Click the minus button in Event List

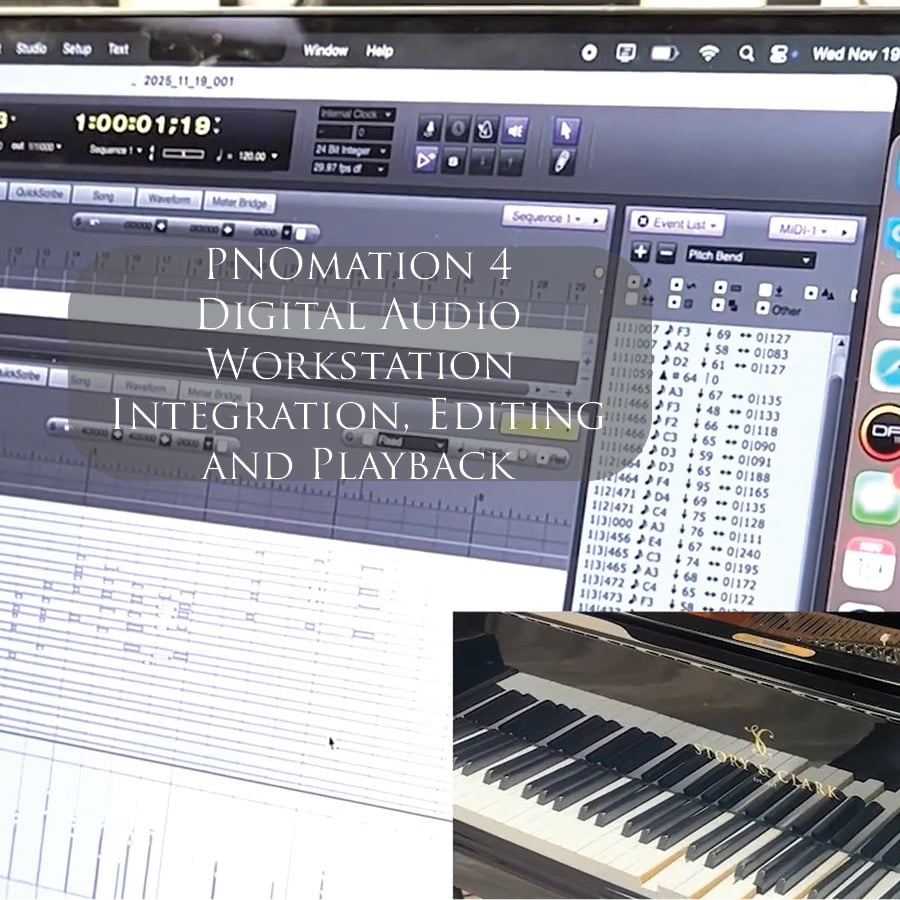click(666, 253)
